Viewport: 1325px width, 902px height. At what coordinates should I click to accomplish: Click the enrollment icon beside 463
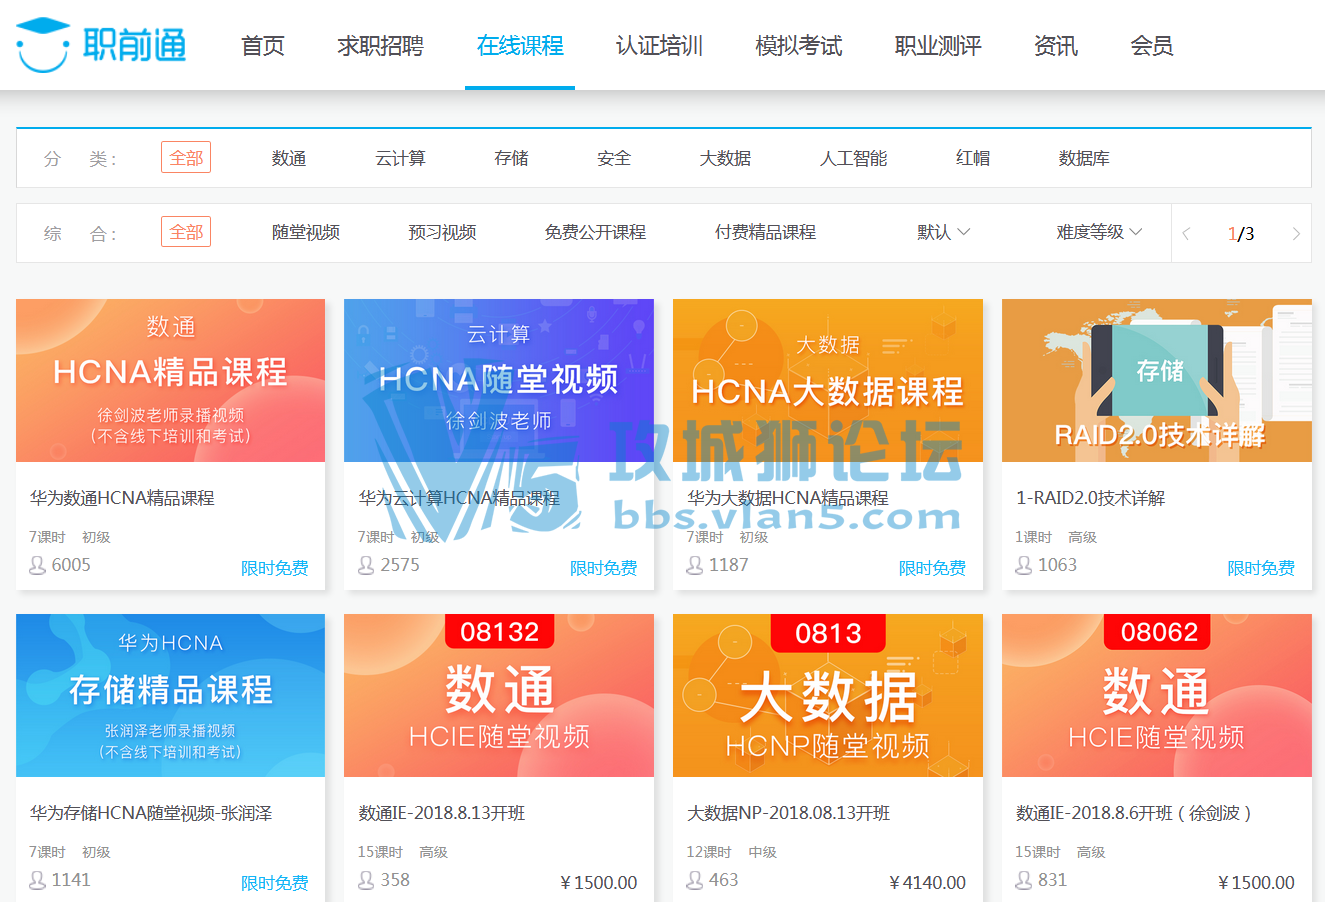coord(695,881)
